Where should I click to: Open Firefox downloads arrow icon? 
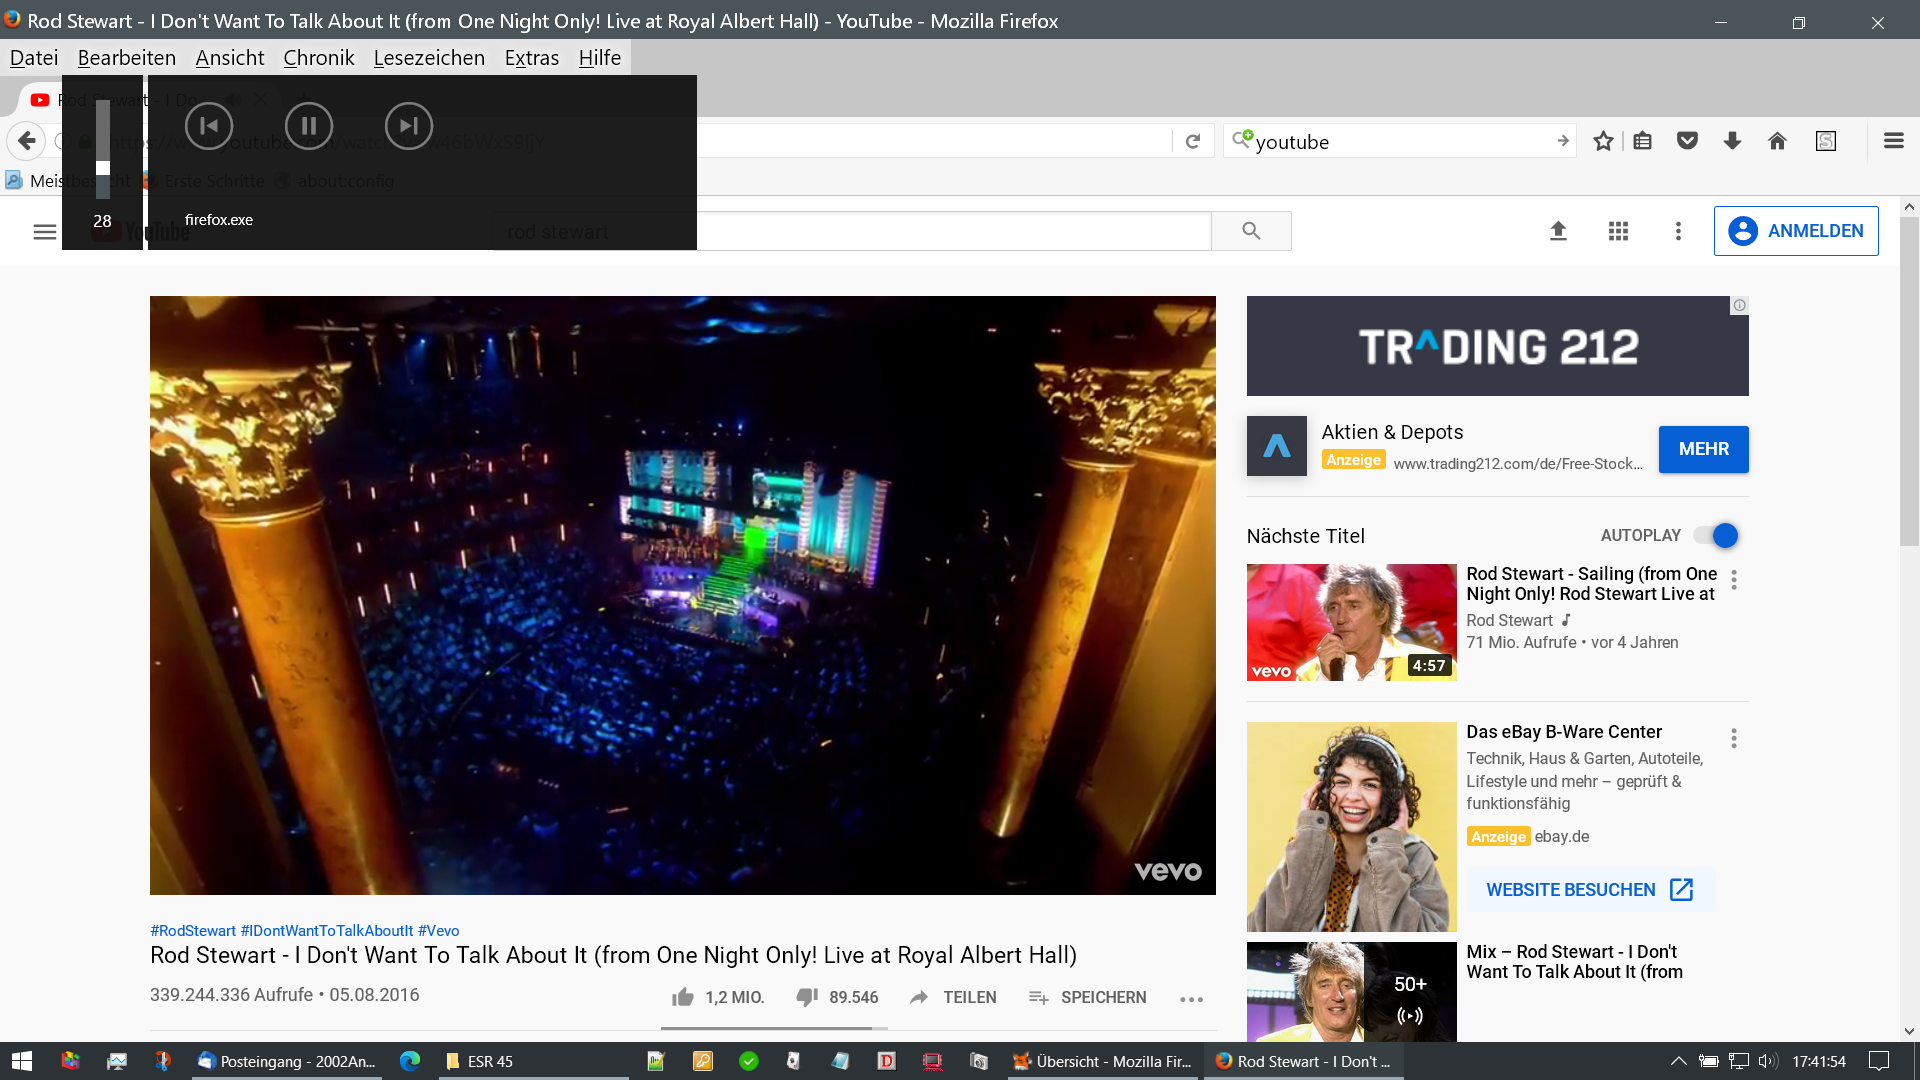coord(1732,141)
